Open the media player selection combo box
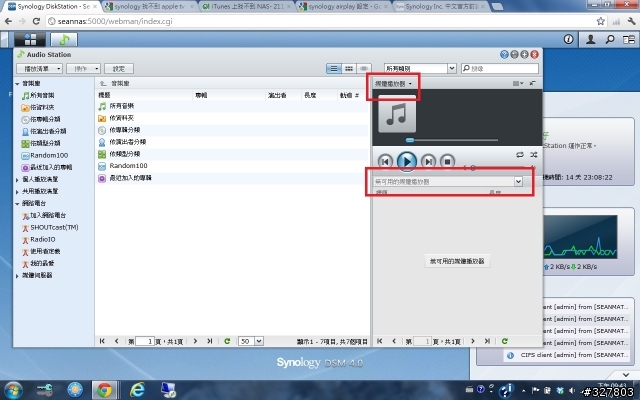The image size is (640, 400). coord(448,181)
